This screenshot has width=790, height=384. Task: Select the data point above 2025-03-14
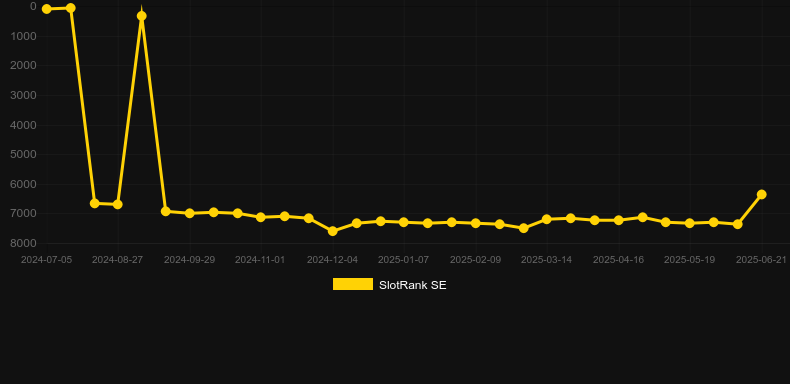pos(547,219)
